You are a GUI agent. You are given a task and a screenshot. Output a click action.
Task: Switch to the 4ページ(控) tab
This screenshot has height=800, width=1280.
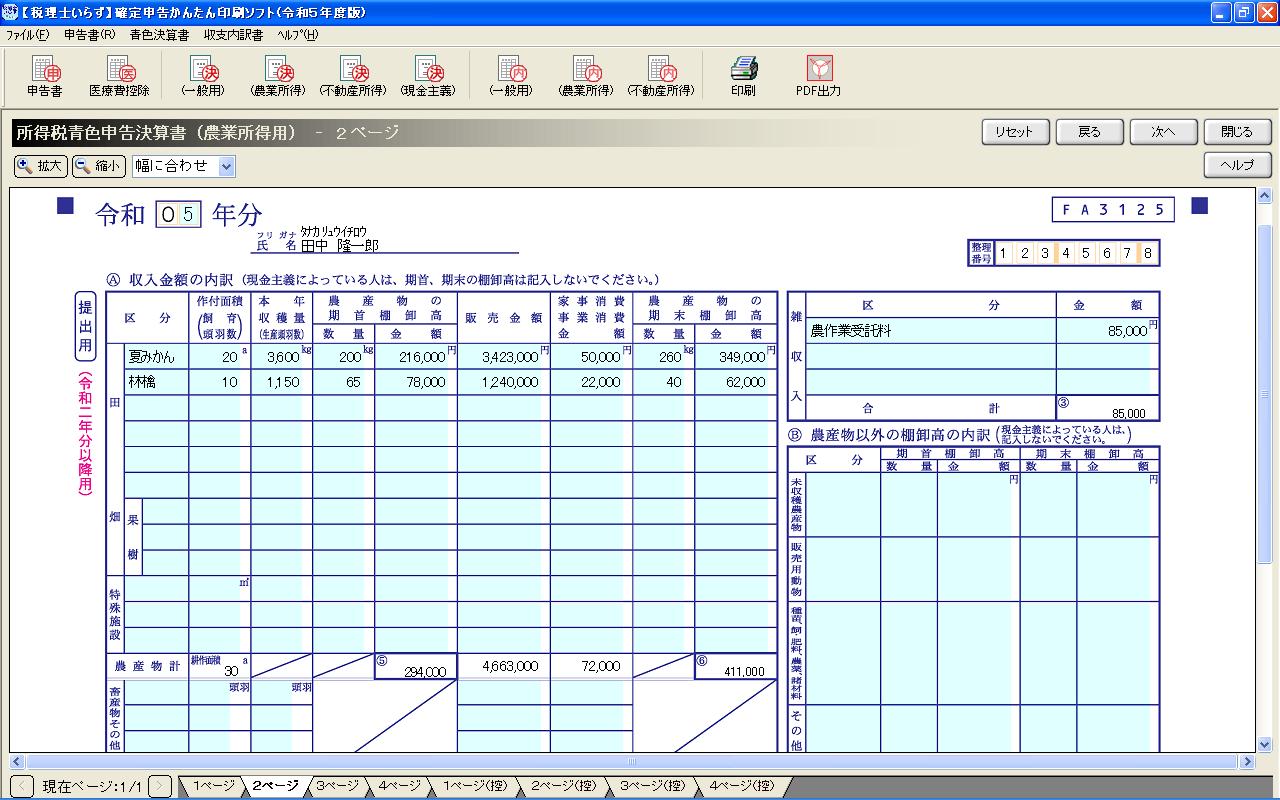[x=741, y=786]
